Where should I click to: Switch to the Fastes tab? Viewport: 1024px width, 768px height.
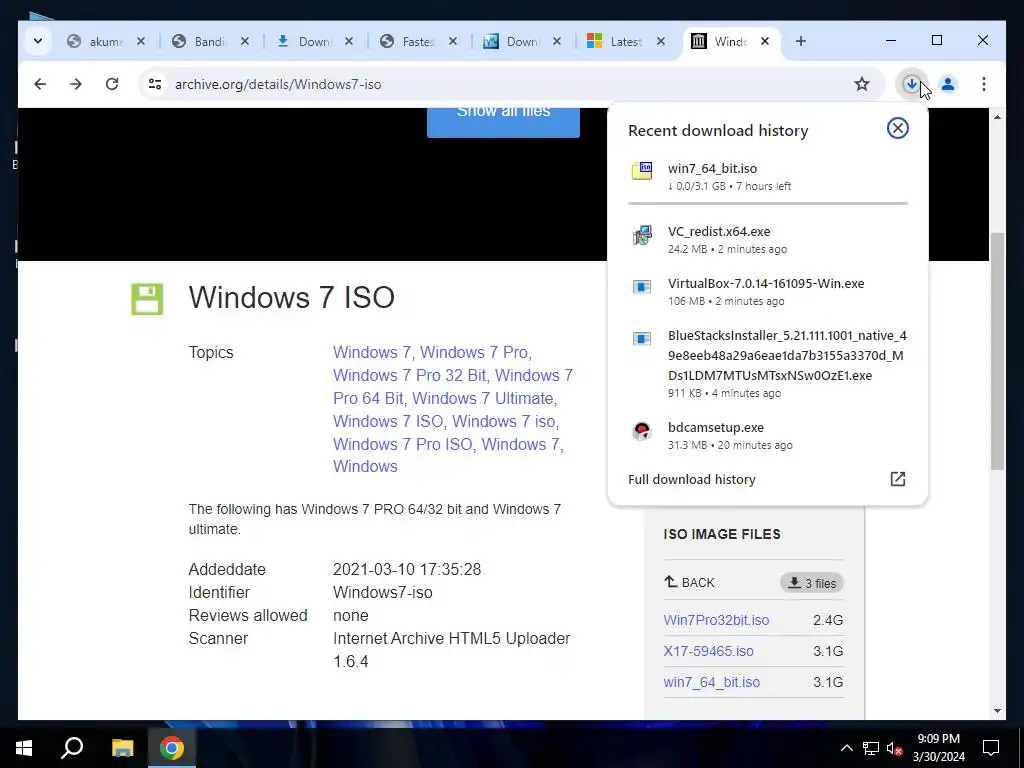[418, 41]
